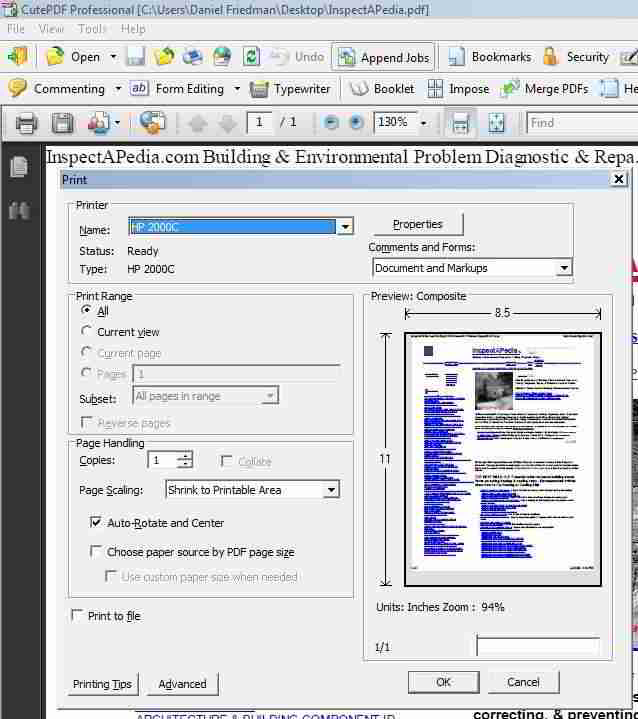Click the fit width page icon
Screen dimensions: 638x719
click(460, 123)
